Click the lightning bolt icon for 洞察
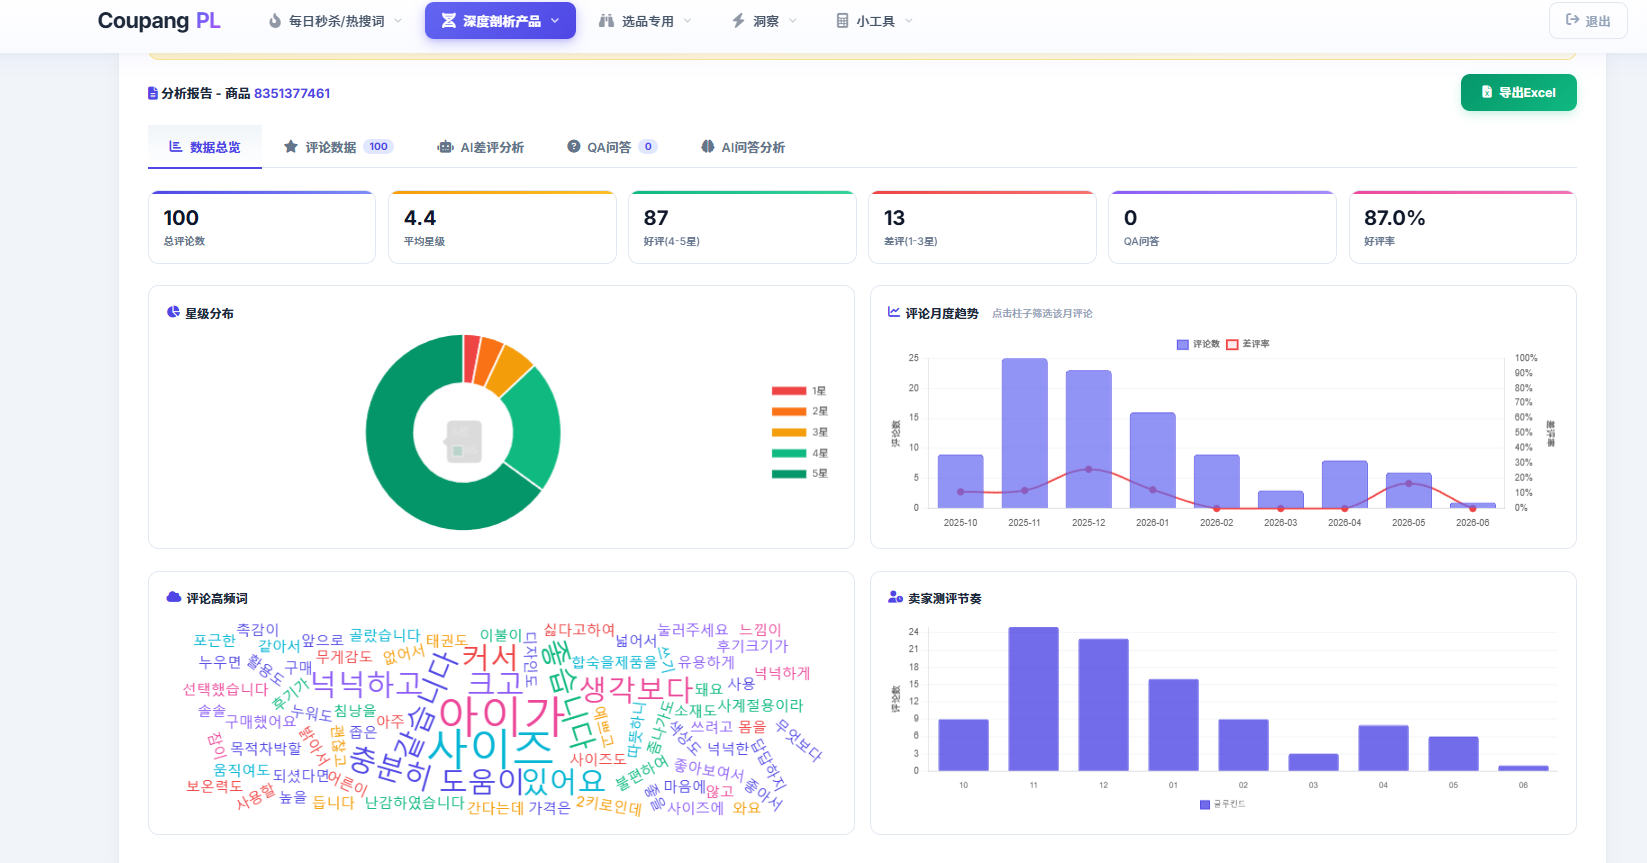This screenshot has height=863, width=1647. (x=738, y=20)
